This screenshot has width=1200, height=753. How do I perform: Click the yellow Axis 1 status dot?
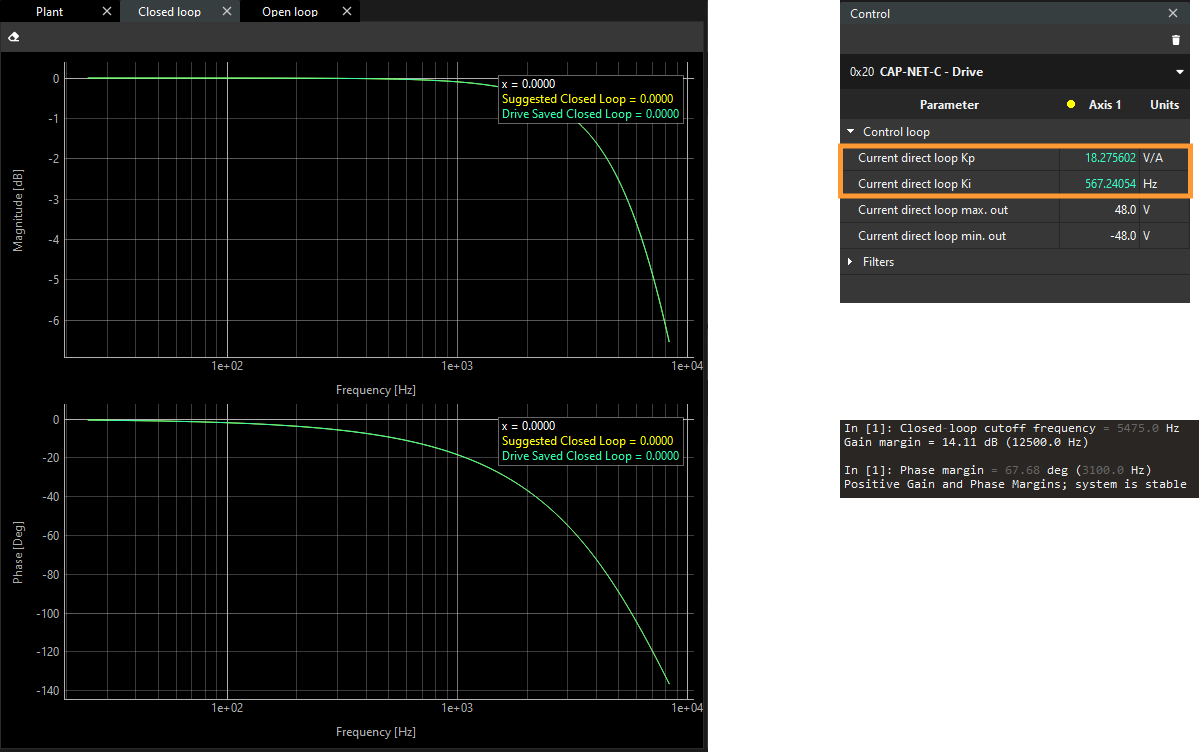pyautogui.click(x=1071, y=104)
